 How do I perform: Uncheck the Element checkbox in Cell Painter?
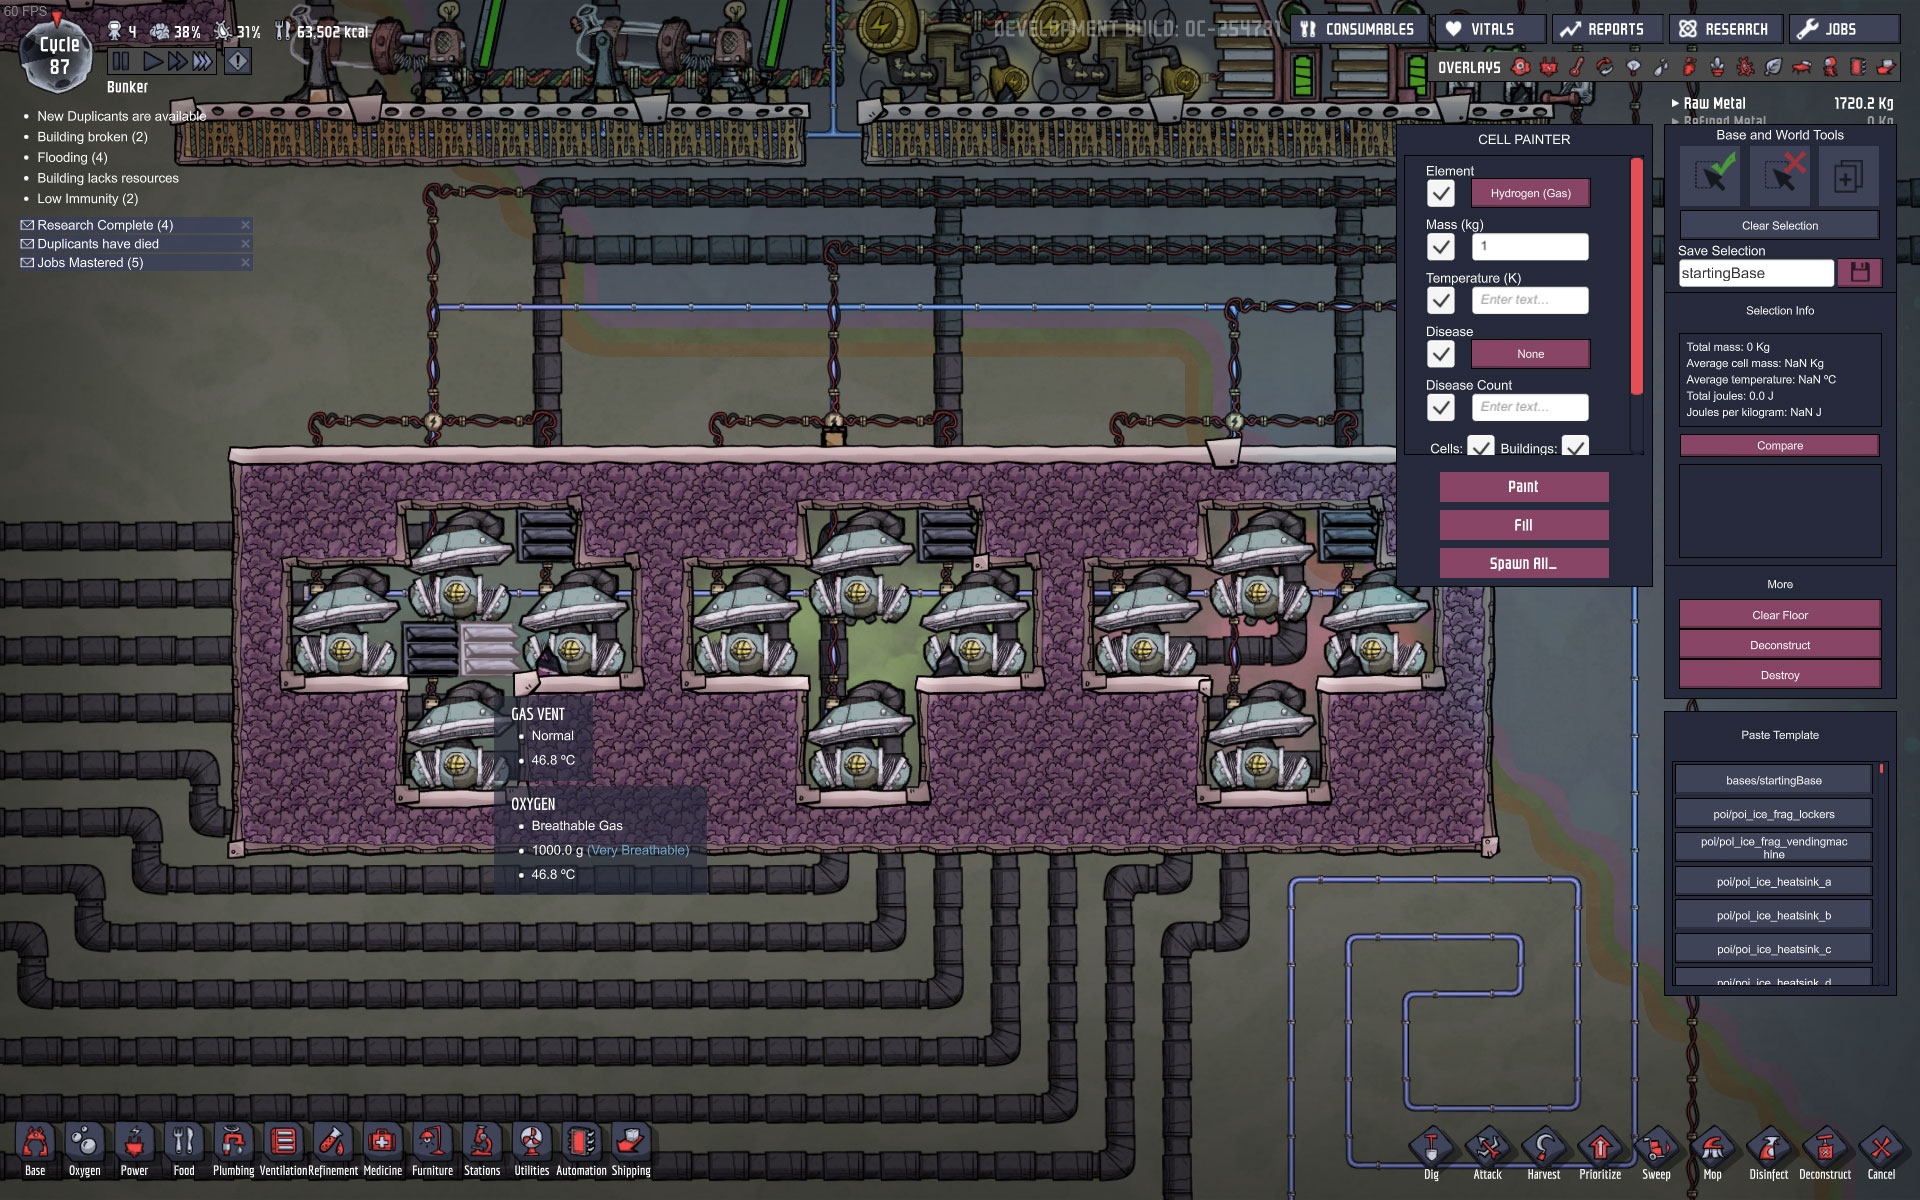tap(1440, 194)
